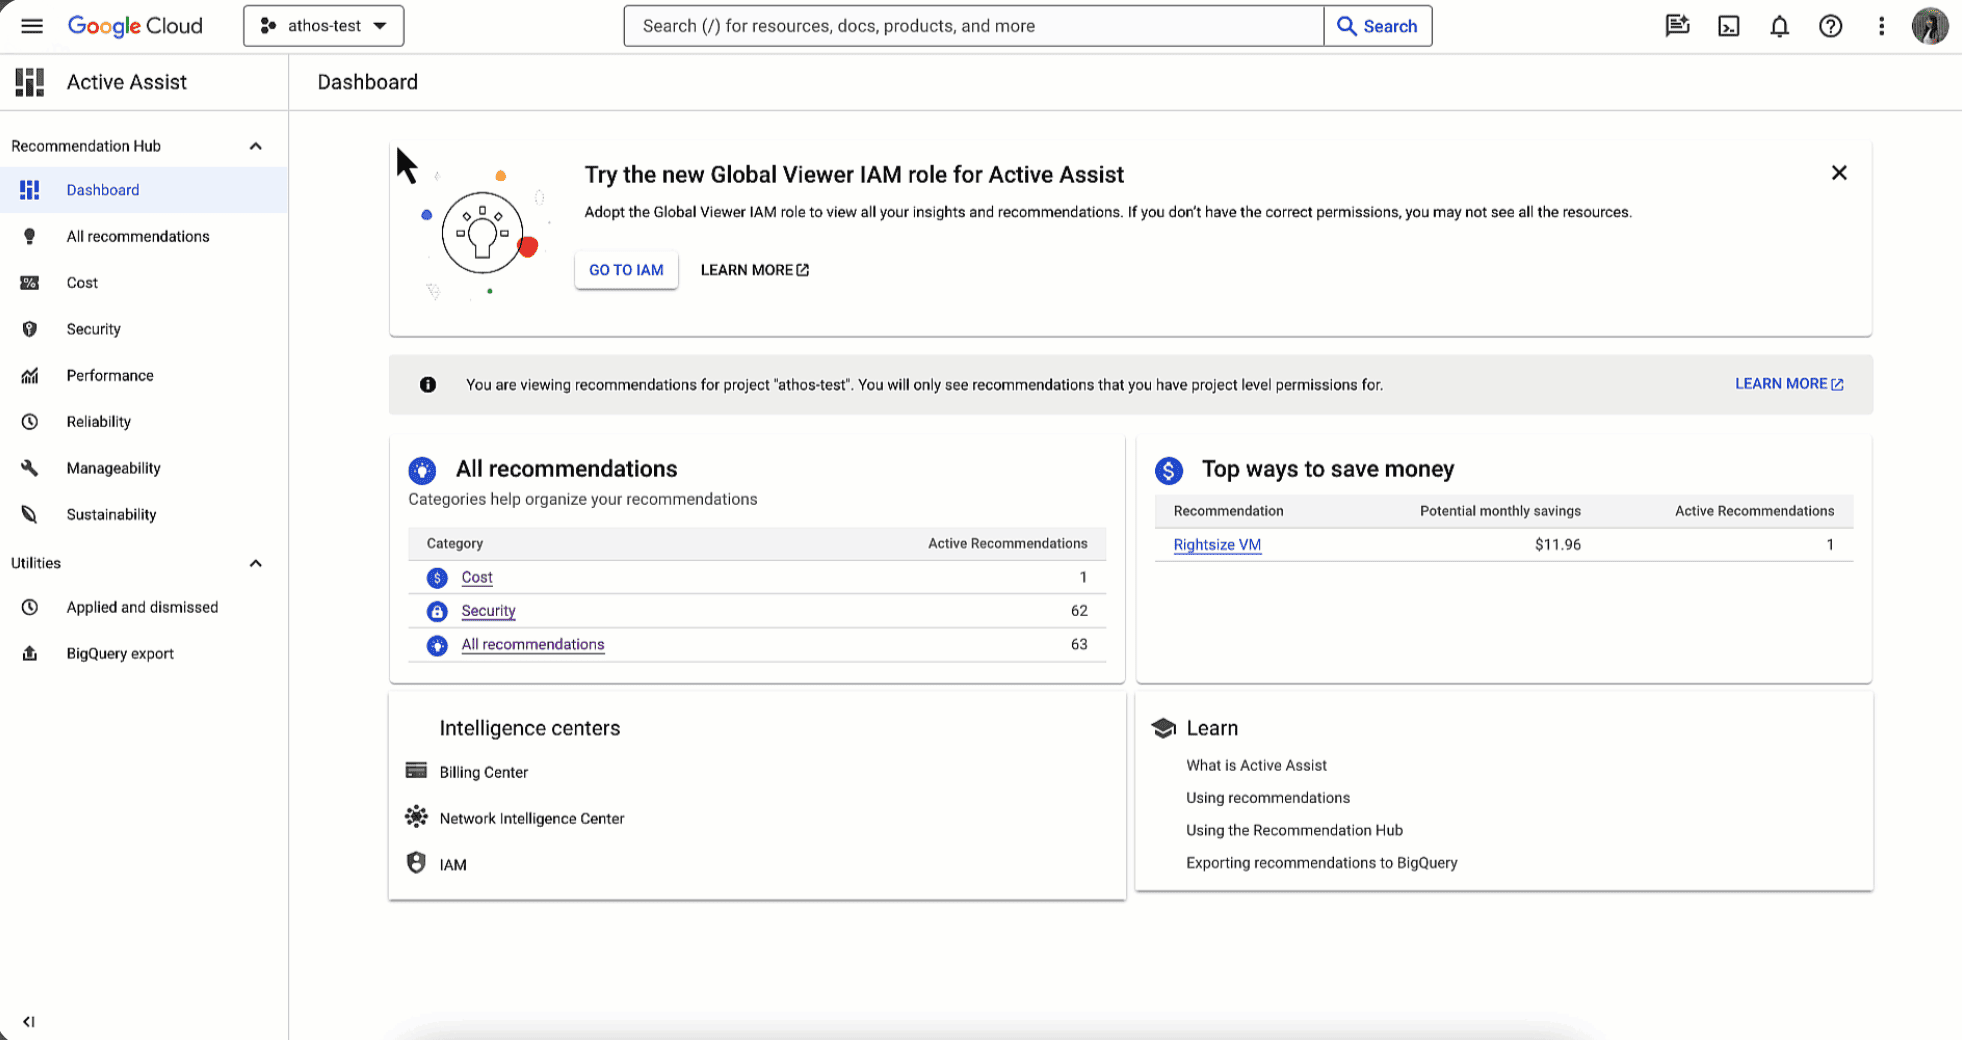View notifications from the bell icon
This screenshot has width=1962, height=1040.
click(x=1780, y=26)
